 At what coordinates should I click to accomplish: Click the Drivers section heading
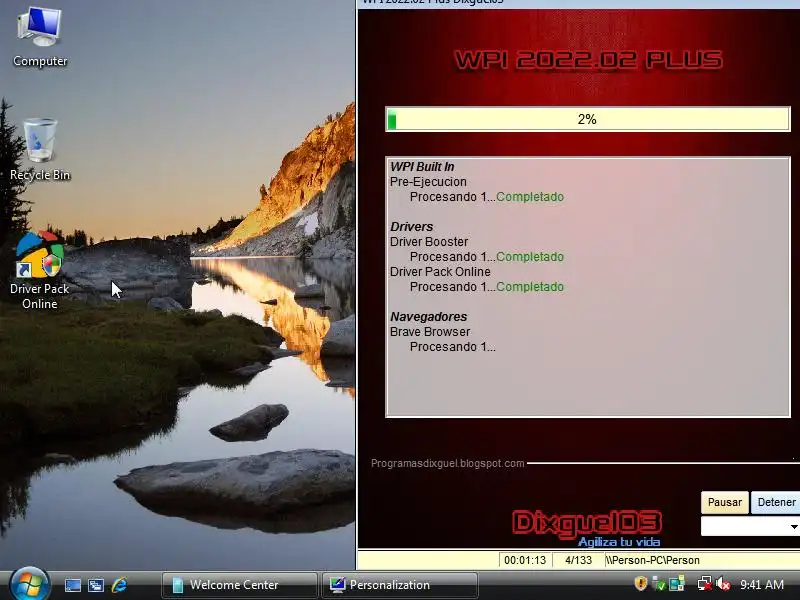[411, 227]
